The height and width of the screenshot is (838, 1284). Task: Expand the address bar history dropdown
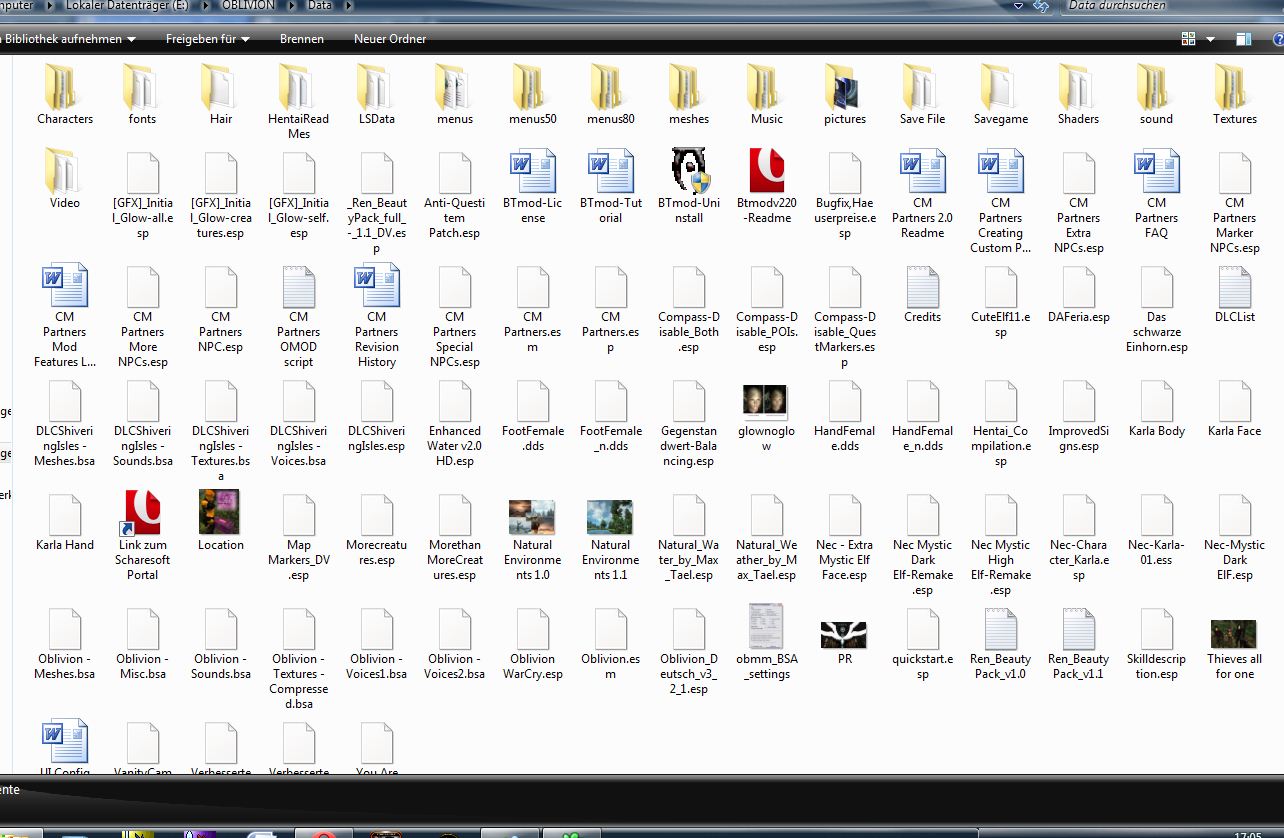pos(1019,6)
